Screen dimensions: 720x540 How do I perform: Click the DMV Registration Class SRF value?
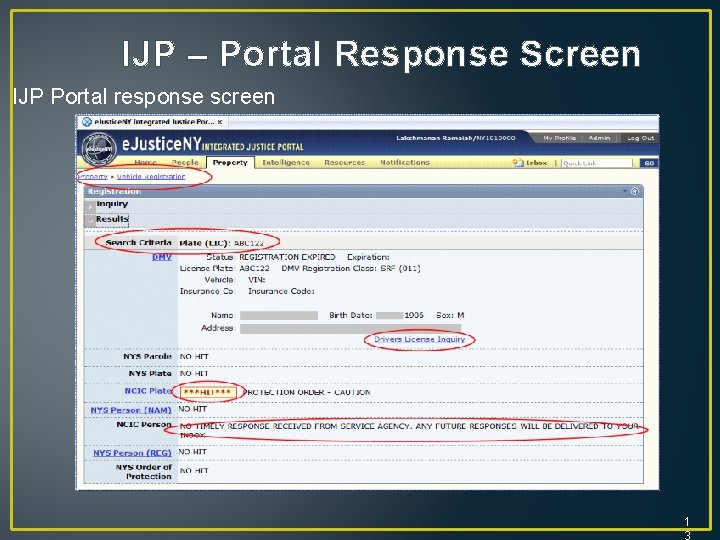(400, 269)
